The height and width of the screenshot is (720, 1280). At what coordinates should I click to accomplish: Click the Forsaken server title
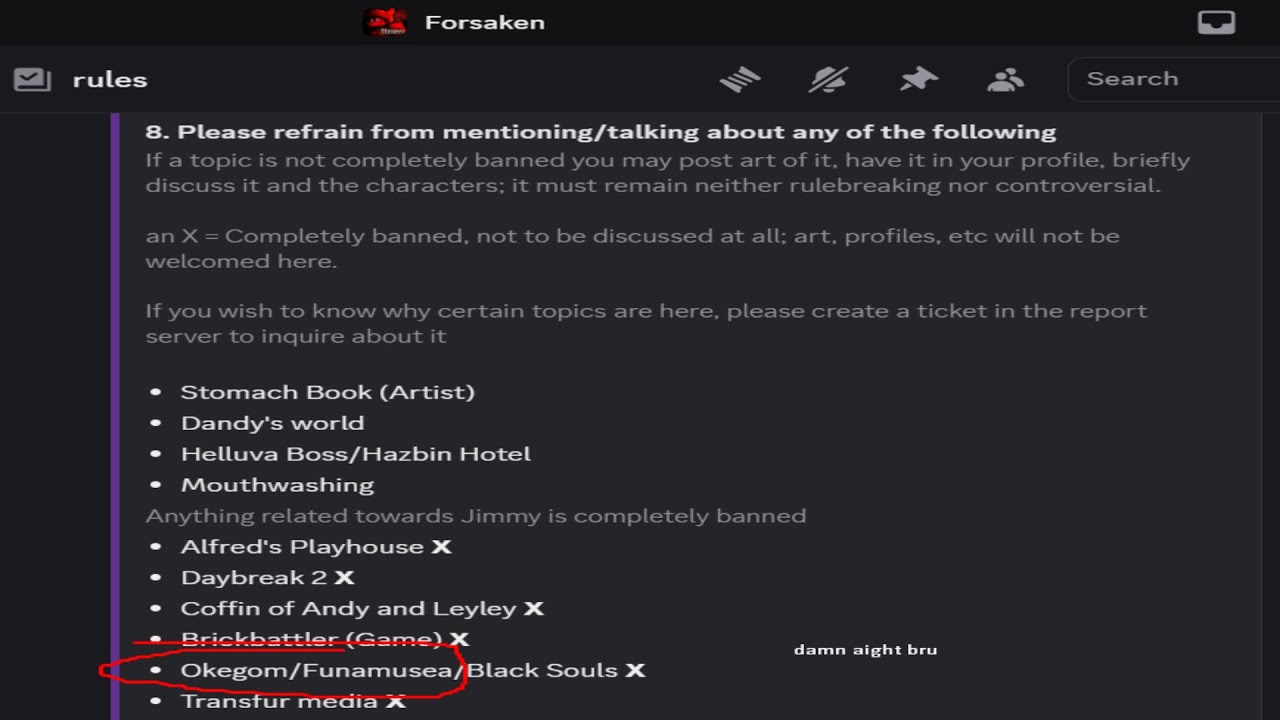pyautogui.click(x=485, y=22)
